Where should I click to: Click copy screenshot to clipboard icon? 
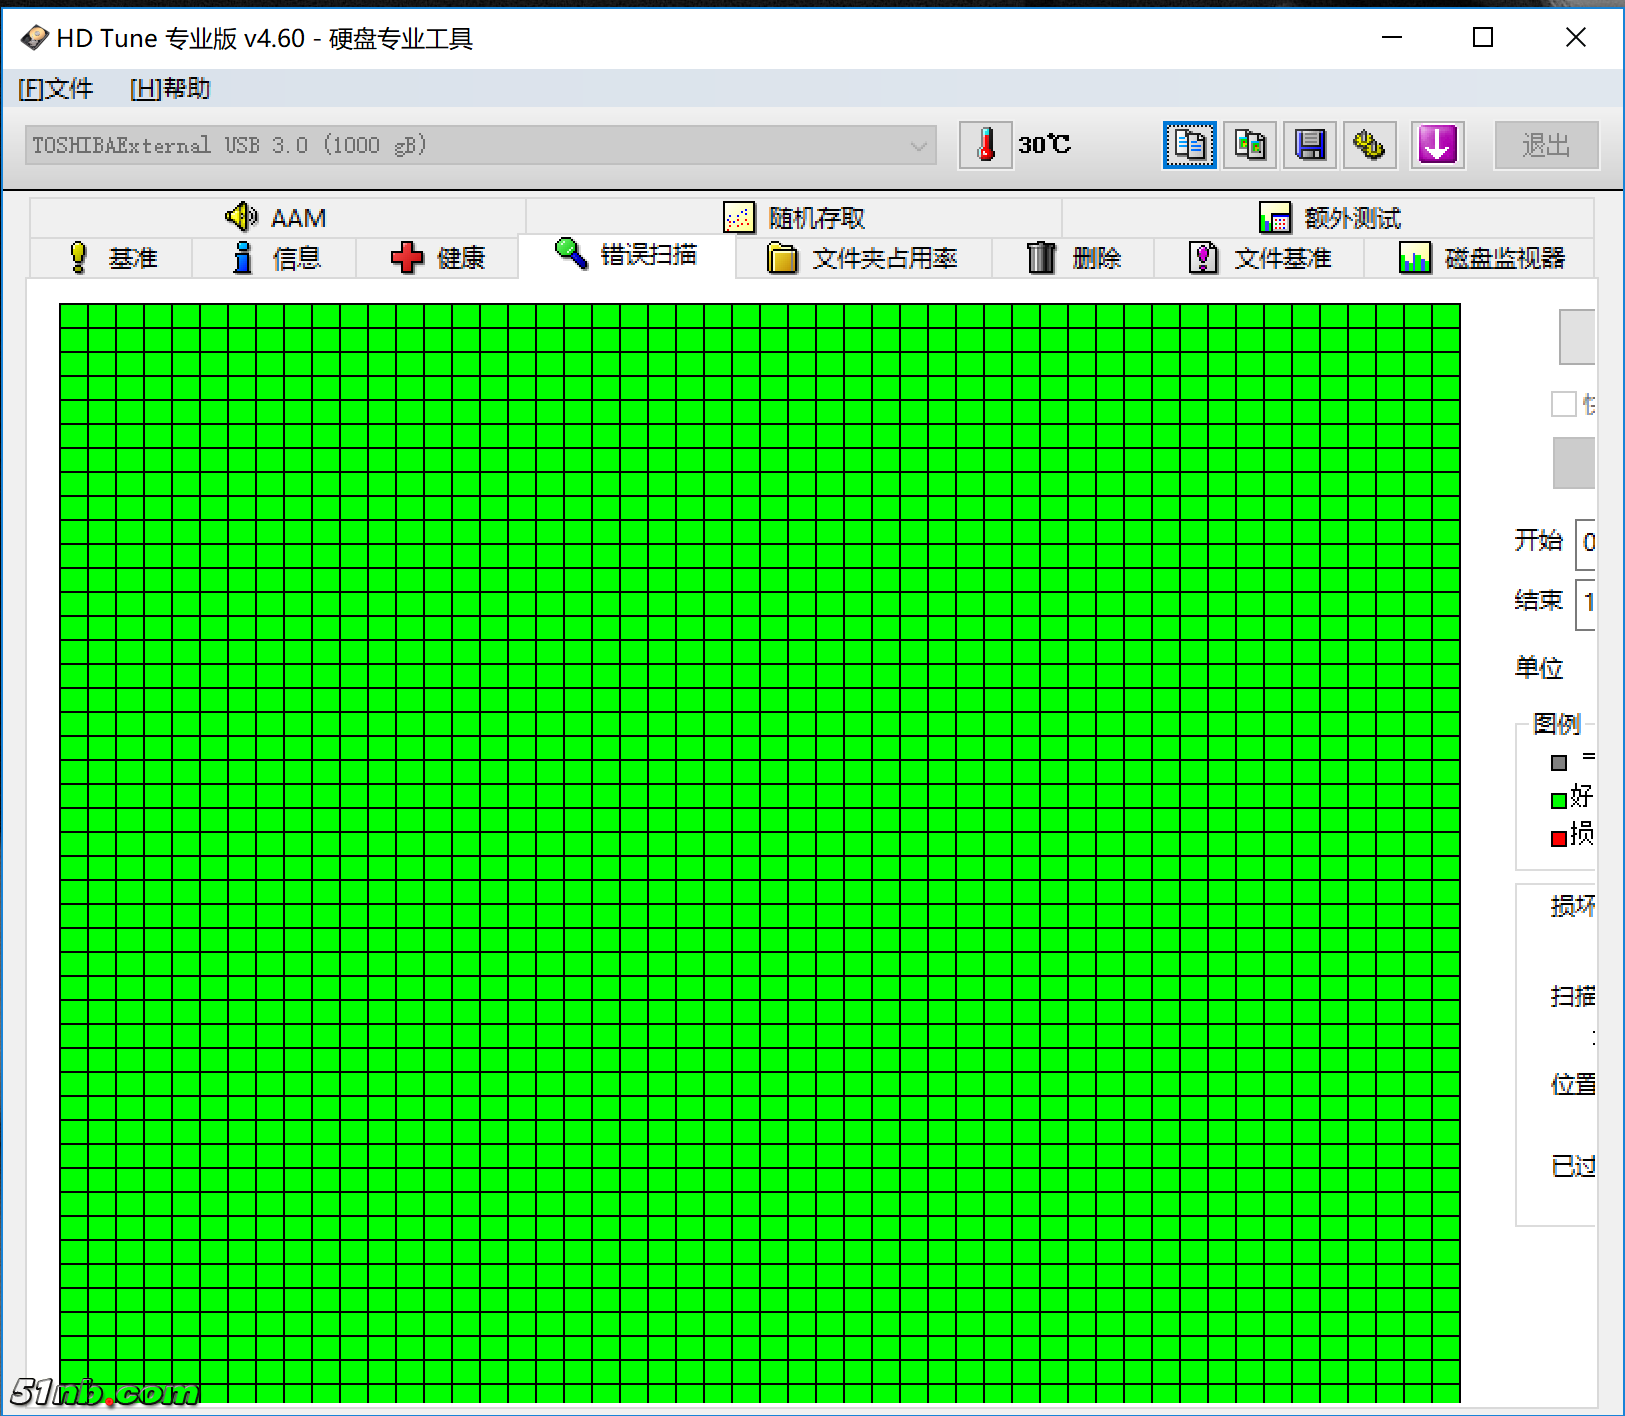[1250, 145]
